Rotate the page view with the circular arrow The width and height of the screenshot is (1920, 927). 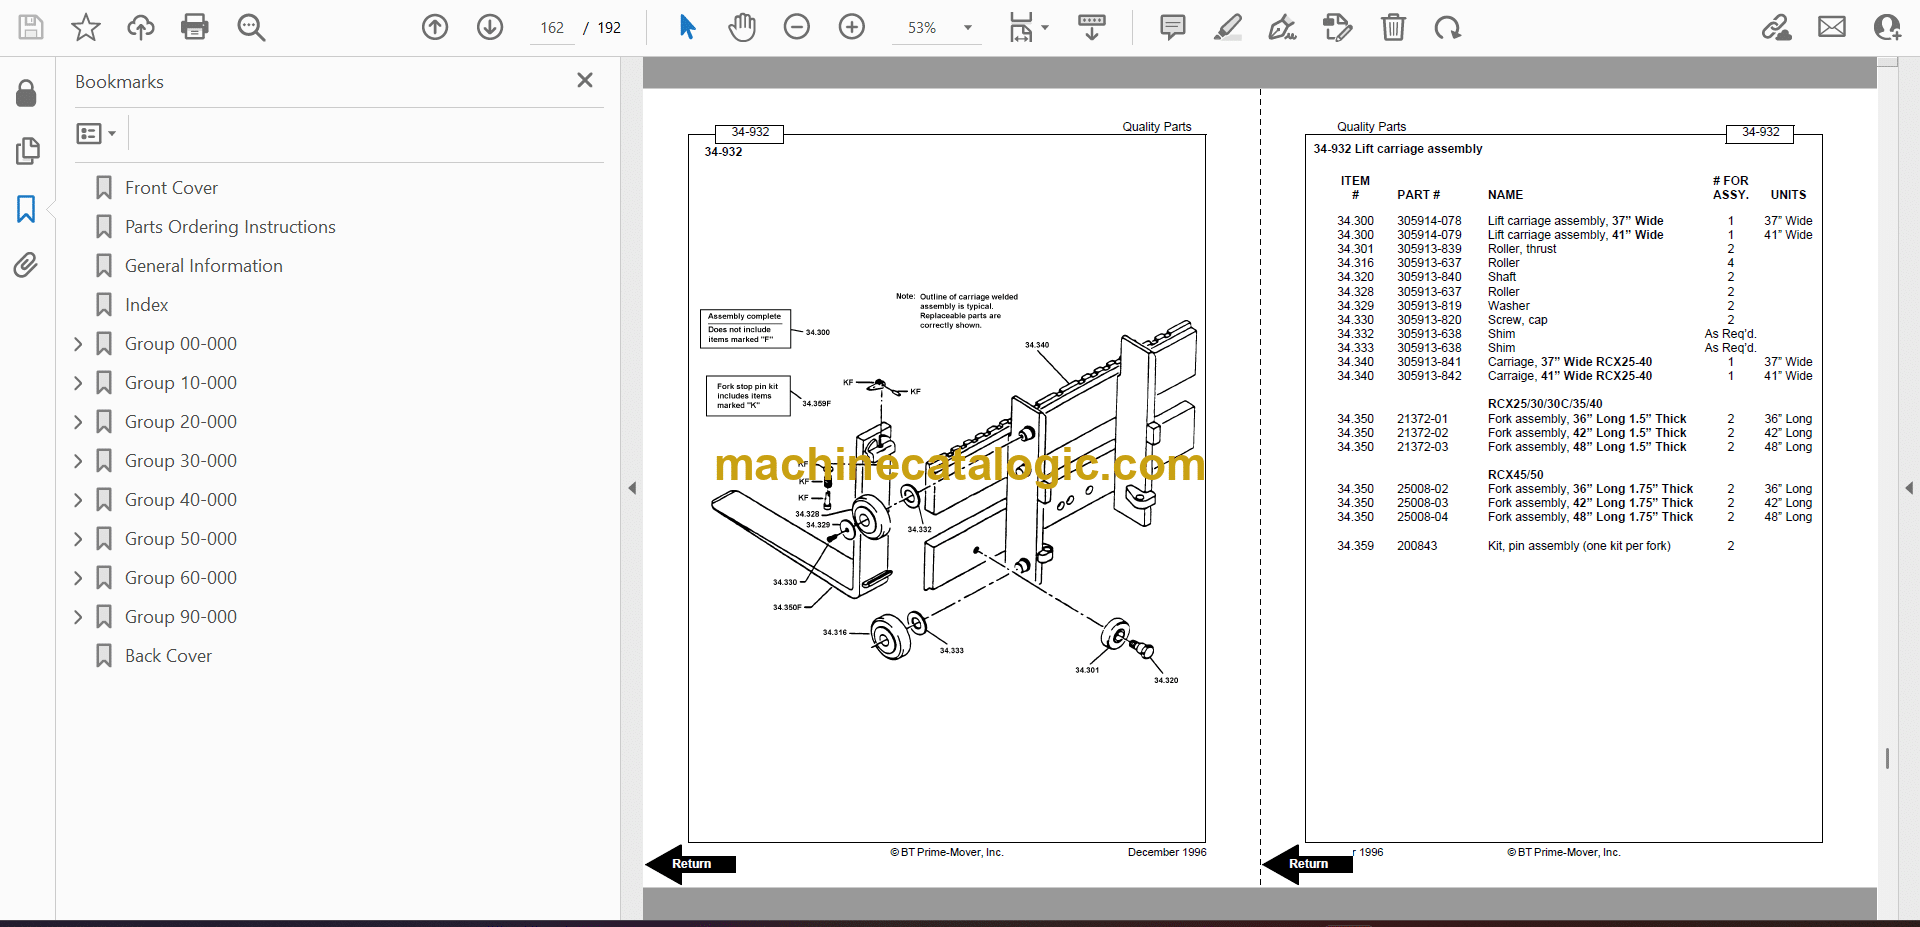[x=1447, y=27]
